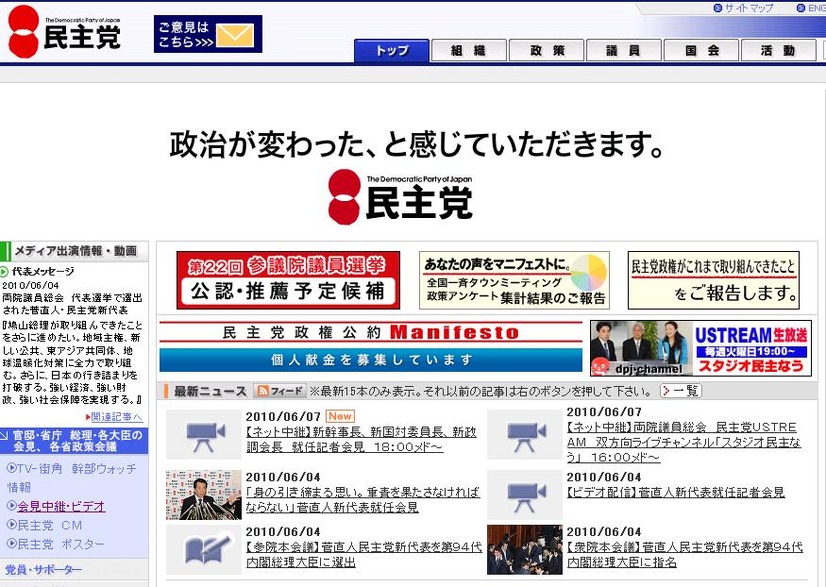Image resolution: width=826 pixels, height=587 pixels.
Task: Click the green arrow icon by 代表メッセージ
Action: click(x=4, y=272)
